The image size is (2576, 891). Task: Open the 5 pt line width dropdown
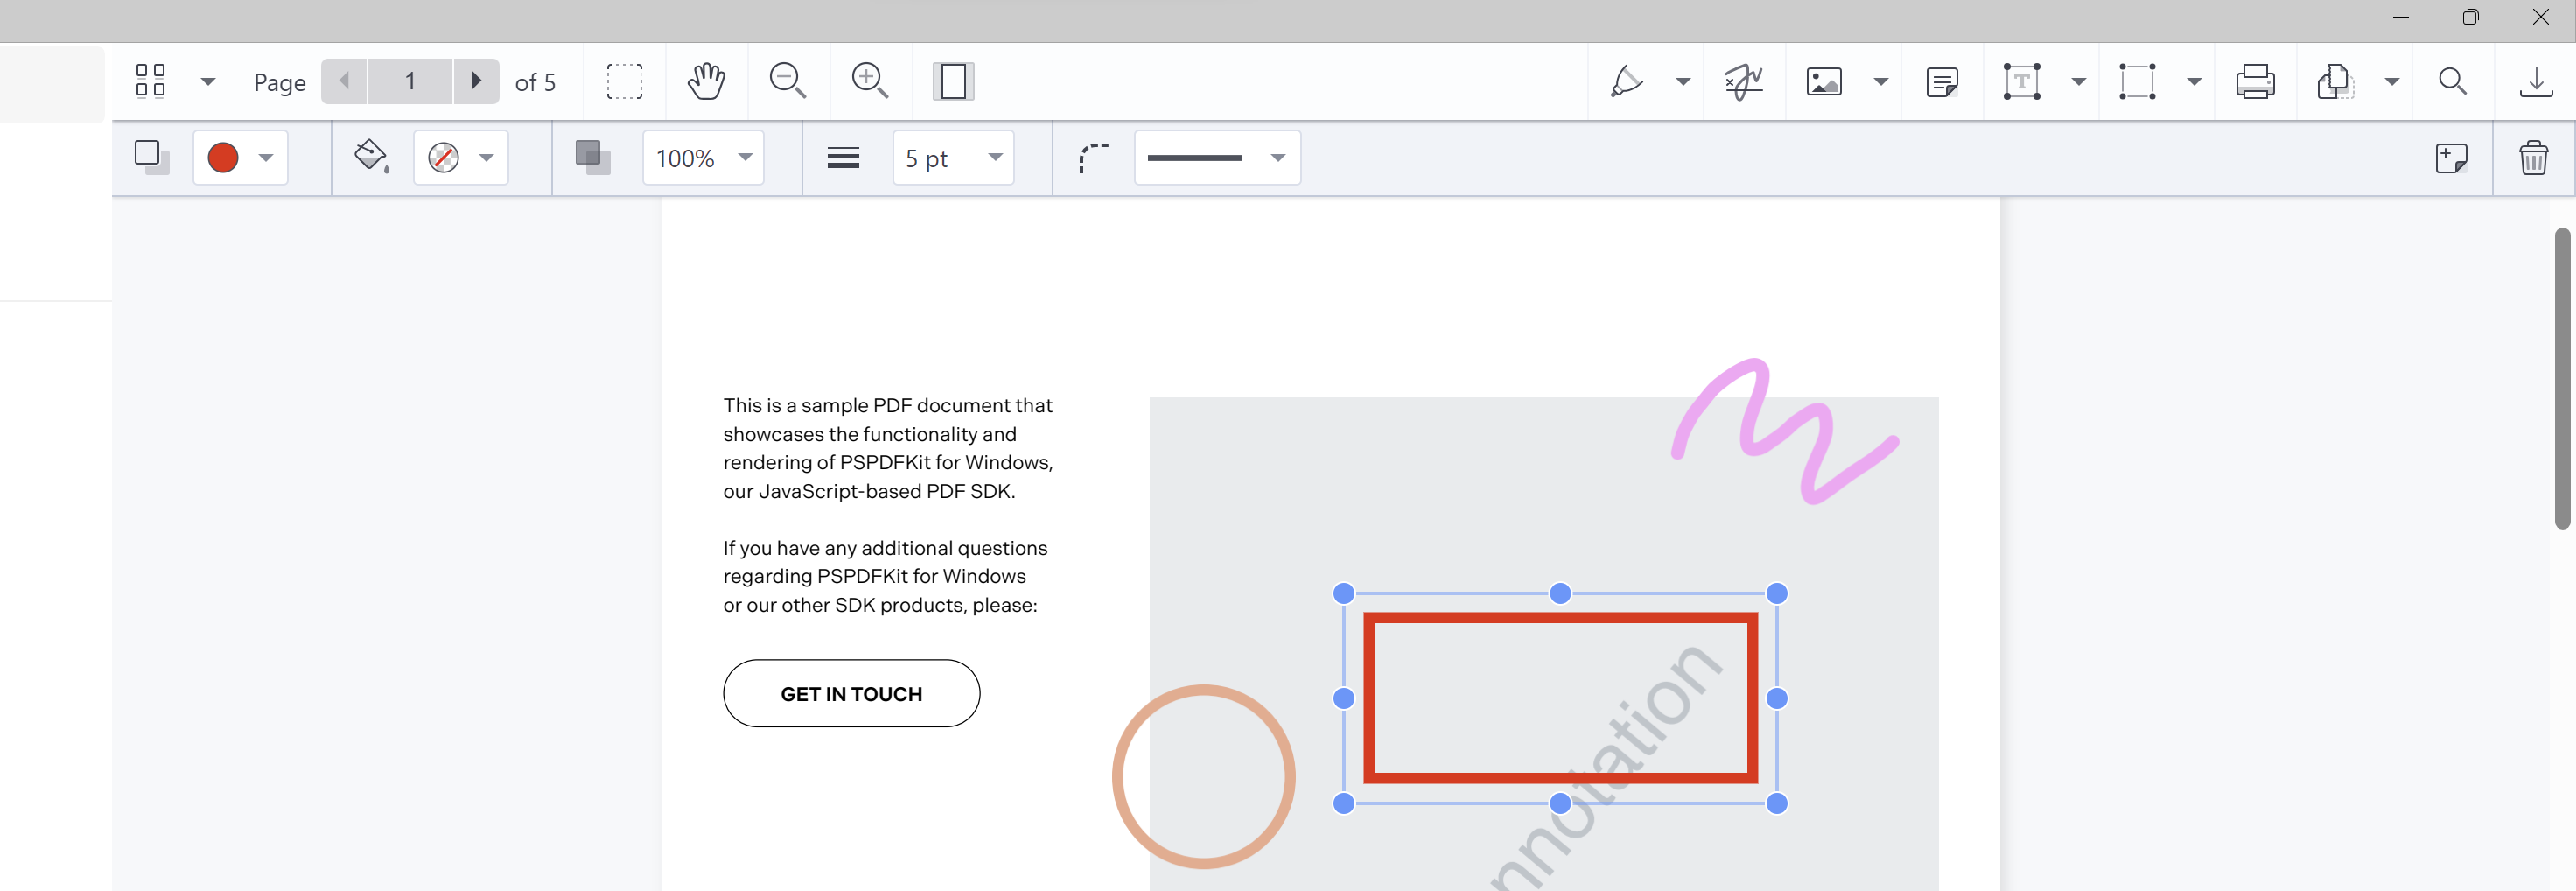[x=994, y=157]
